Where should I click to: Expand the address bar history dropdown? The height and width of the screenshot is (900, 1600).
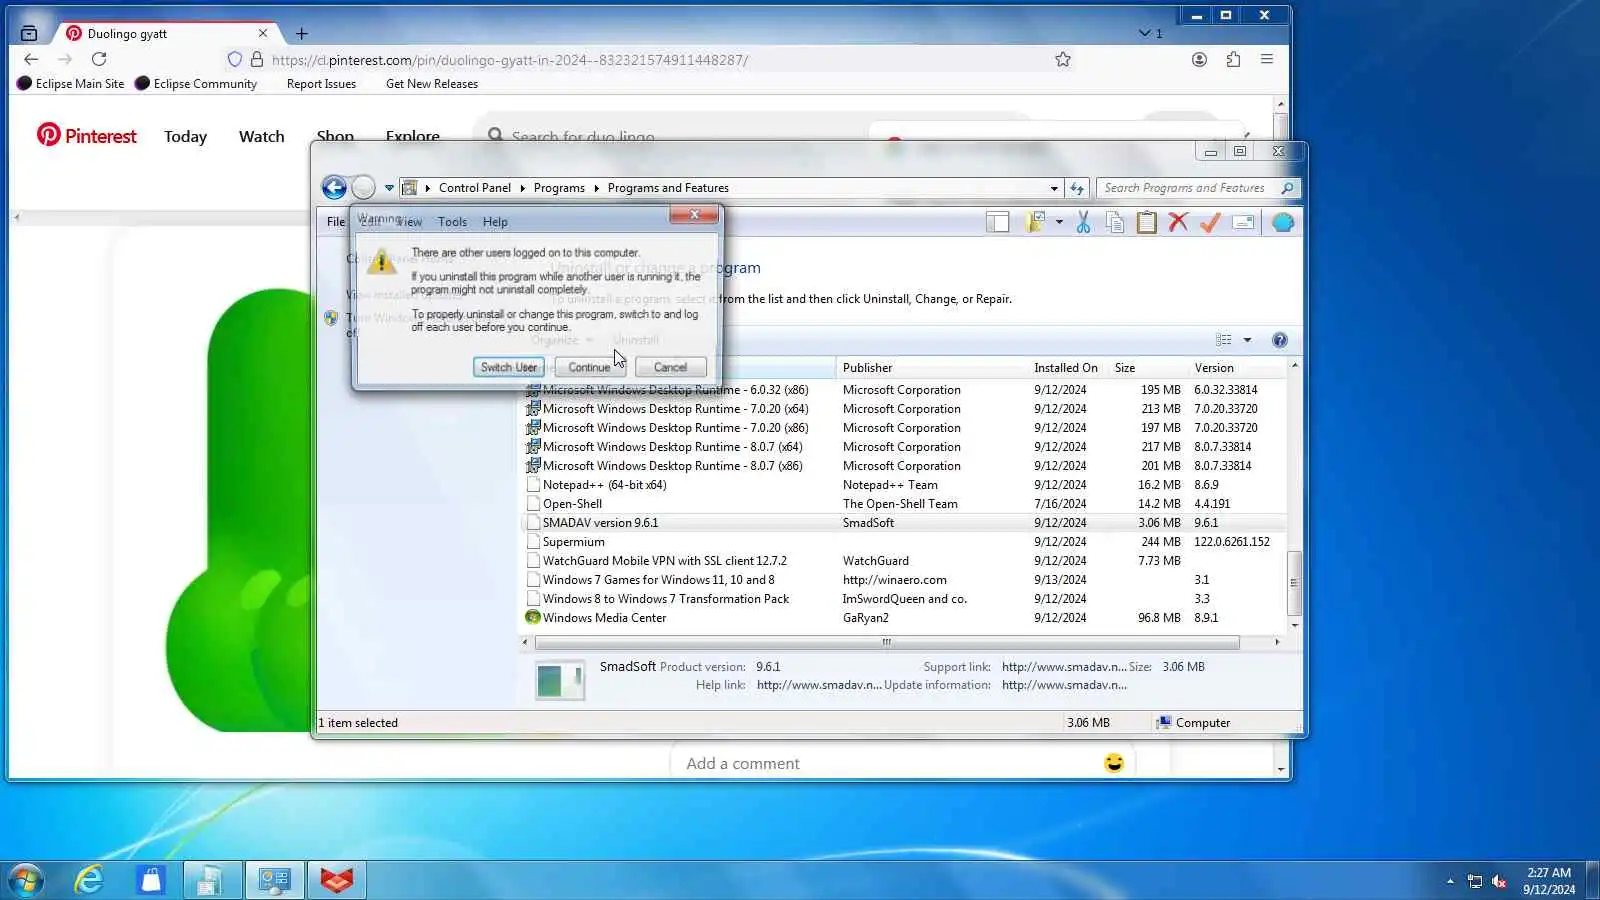coord(1054,188)
